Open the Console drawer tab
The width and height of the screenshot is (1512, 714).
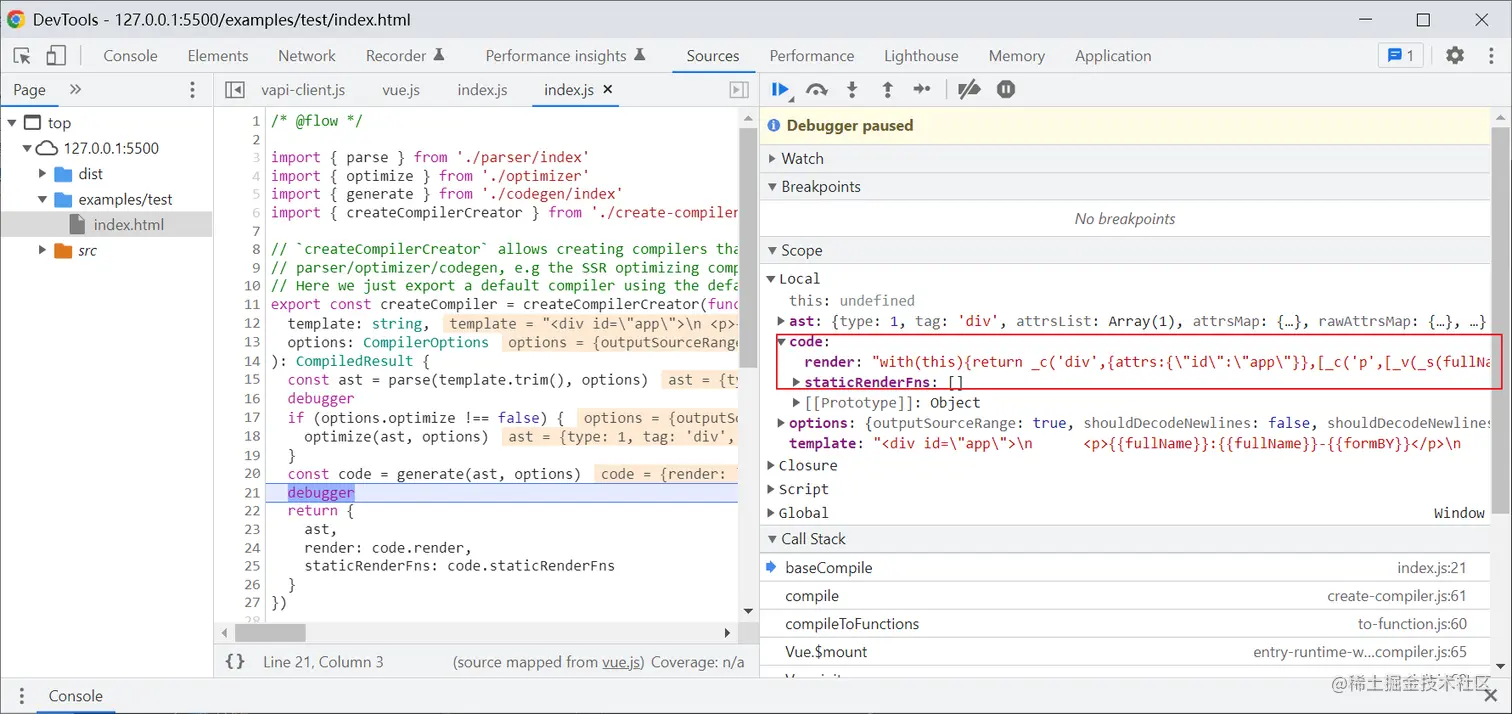pos(76,696)
